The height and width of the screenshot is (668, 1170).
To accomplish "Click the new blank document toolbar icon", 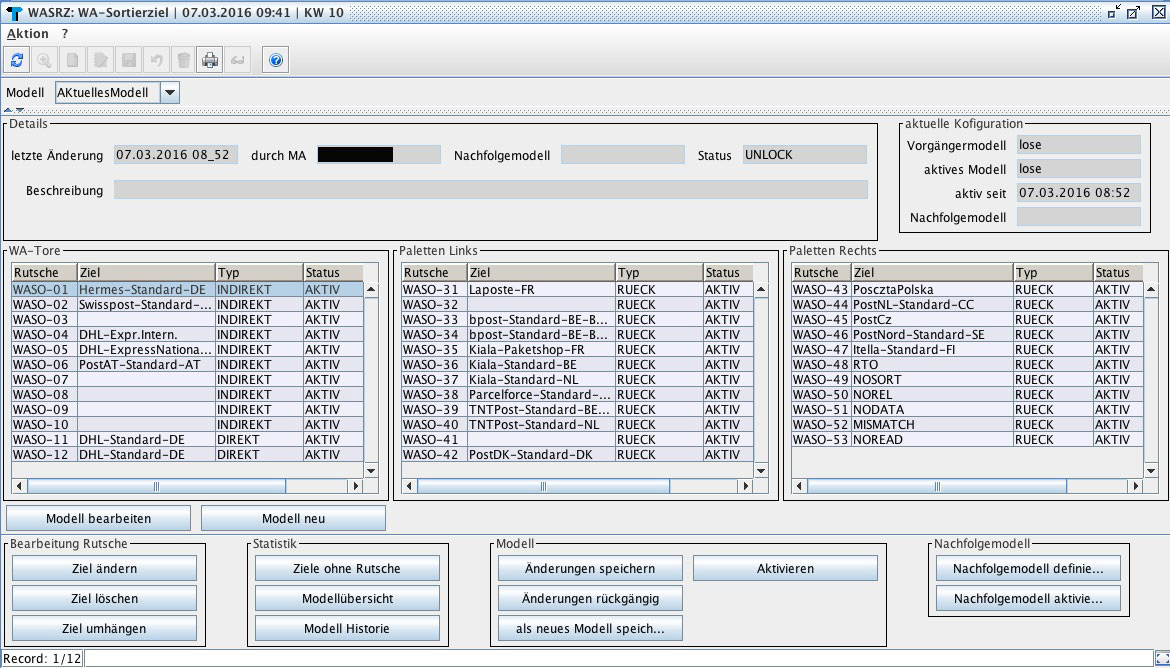I will click(72, 60).
